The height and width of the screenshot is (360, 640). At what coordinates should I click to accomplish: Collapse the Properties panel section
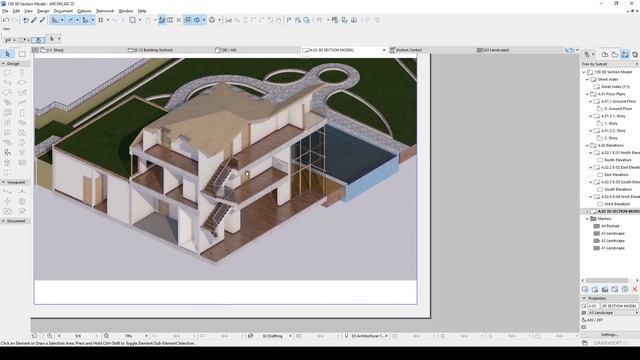point(584,298)
